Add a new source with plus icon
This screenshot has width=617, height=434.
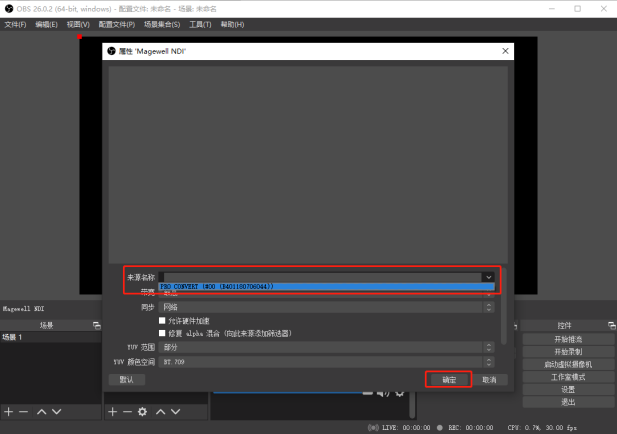coord(113,412)
